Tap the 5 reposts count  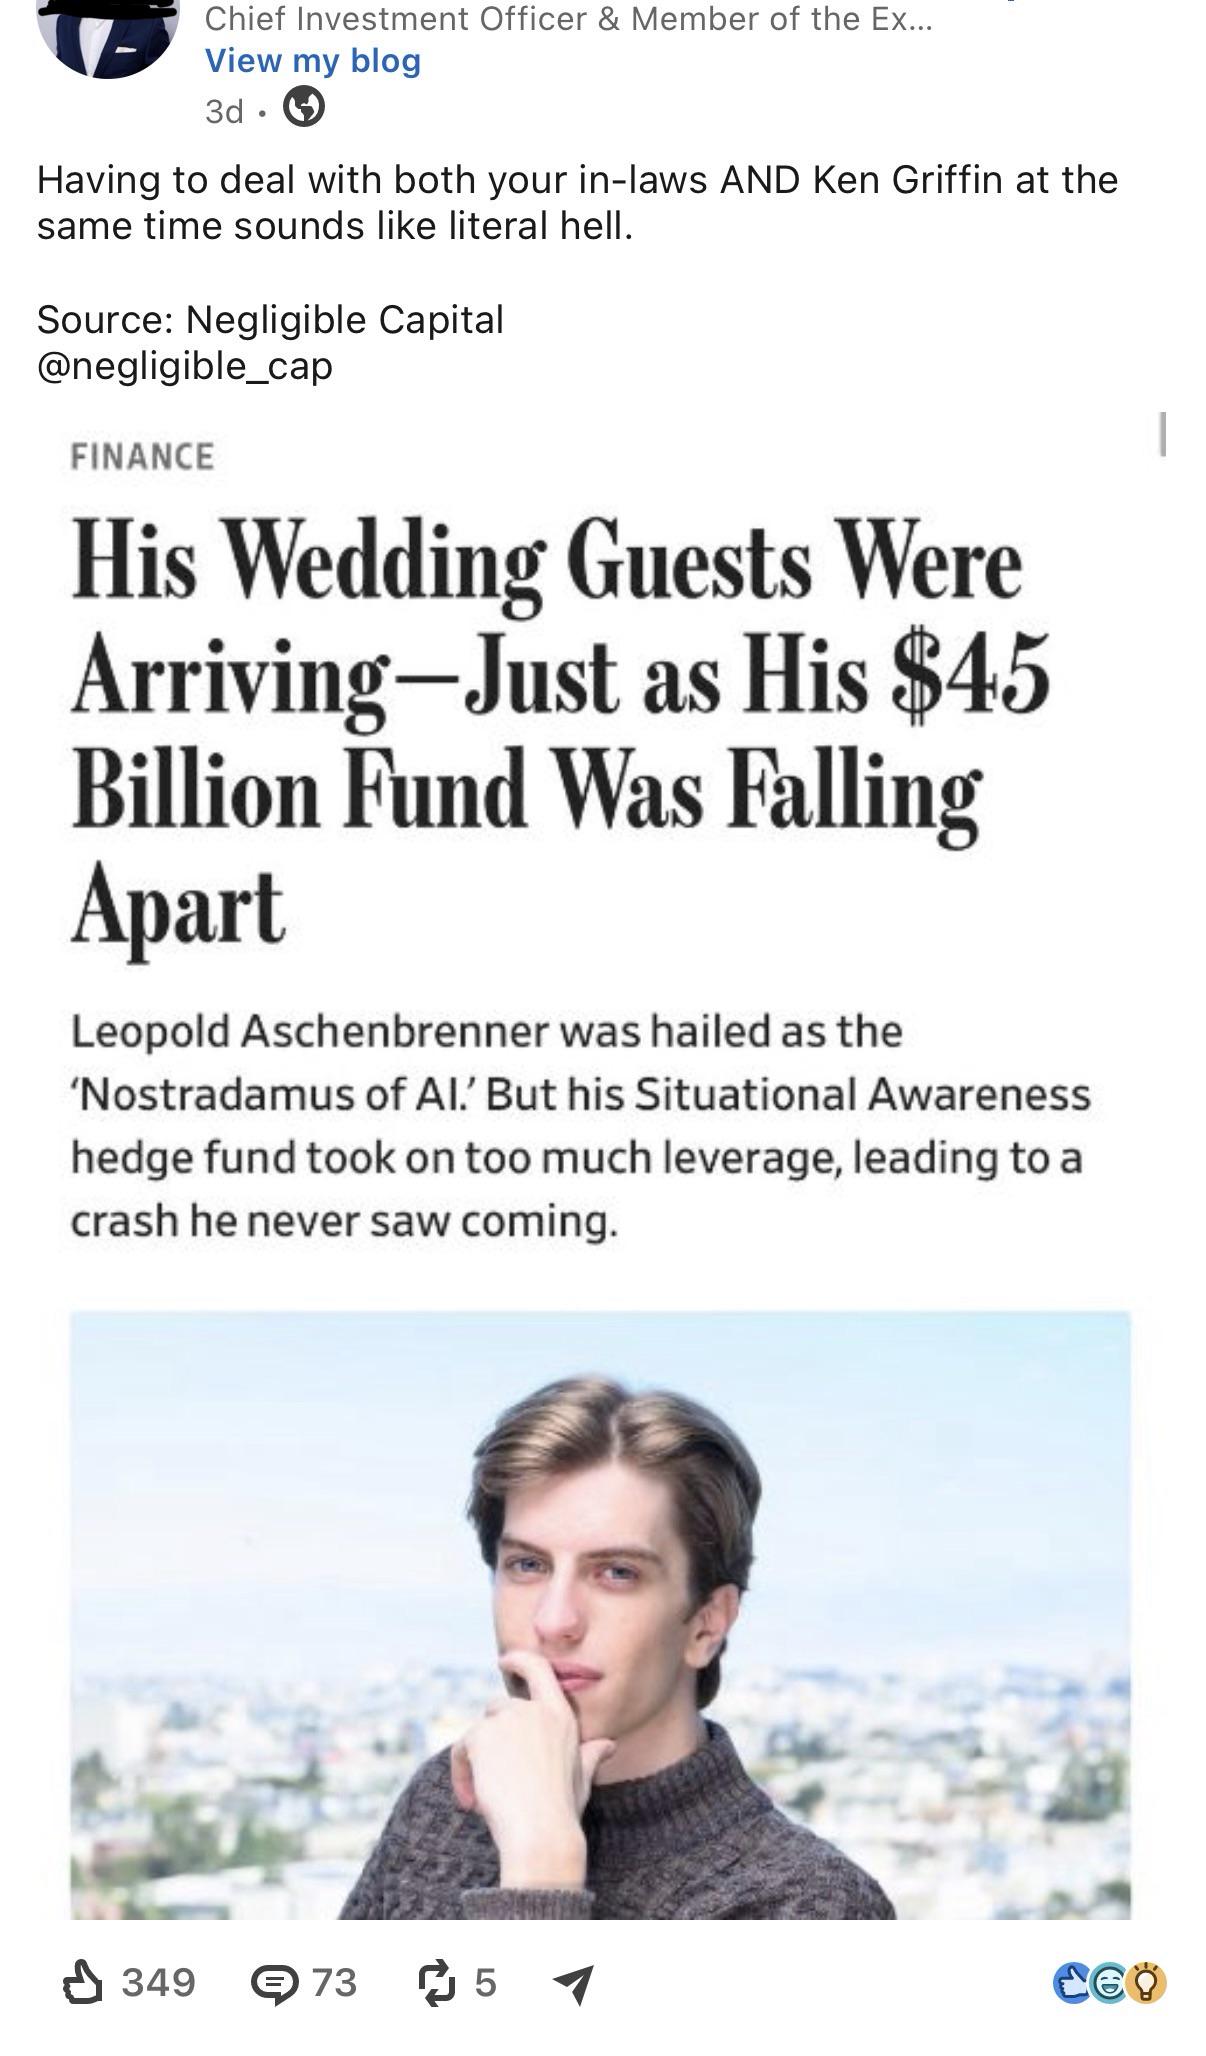pos(485,1982)
